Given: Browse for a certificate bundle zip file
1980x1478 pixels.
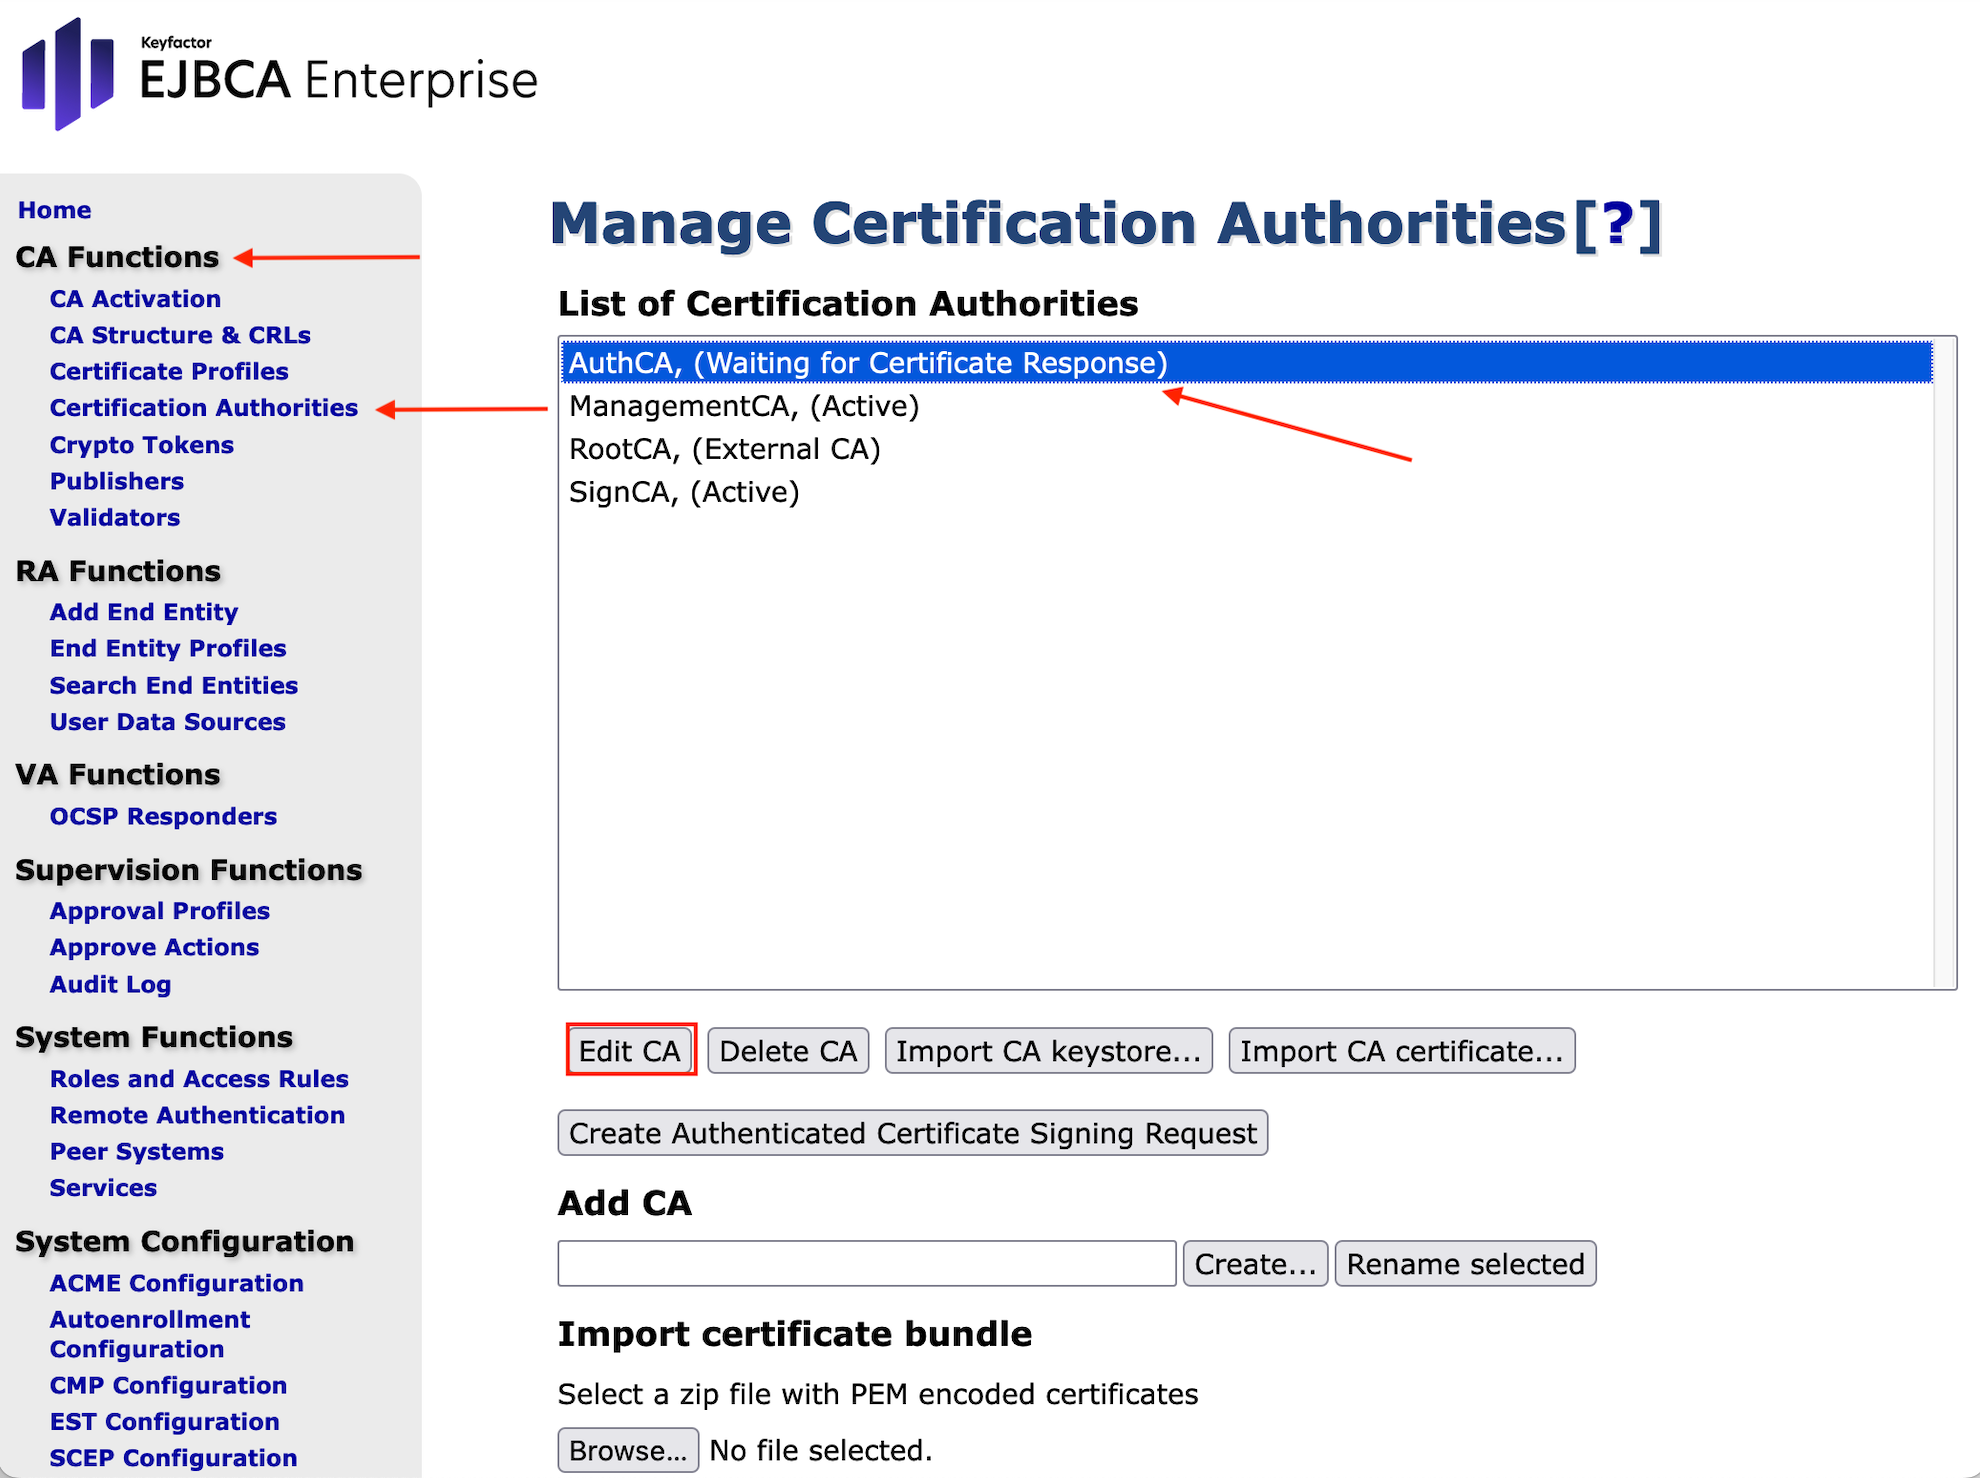Looking at the screenshot, I should (628, 1450).
